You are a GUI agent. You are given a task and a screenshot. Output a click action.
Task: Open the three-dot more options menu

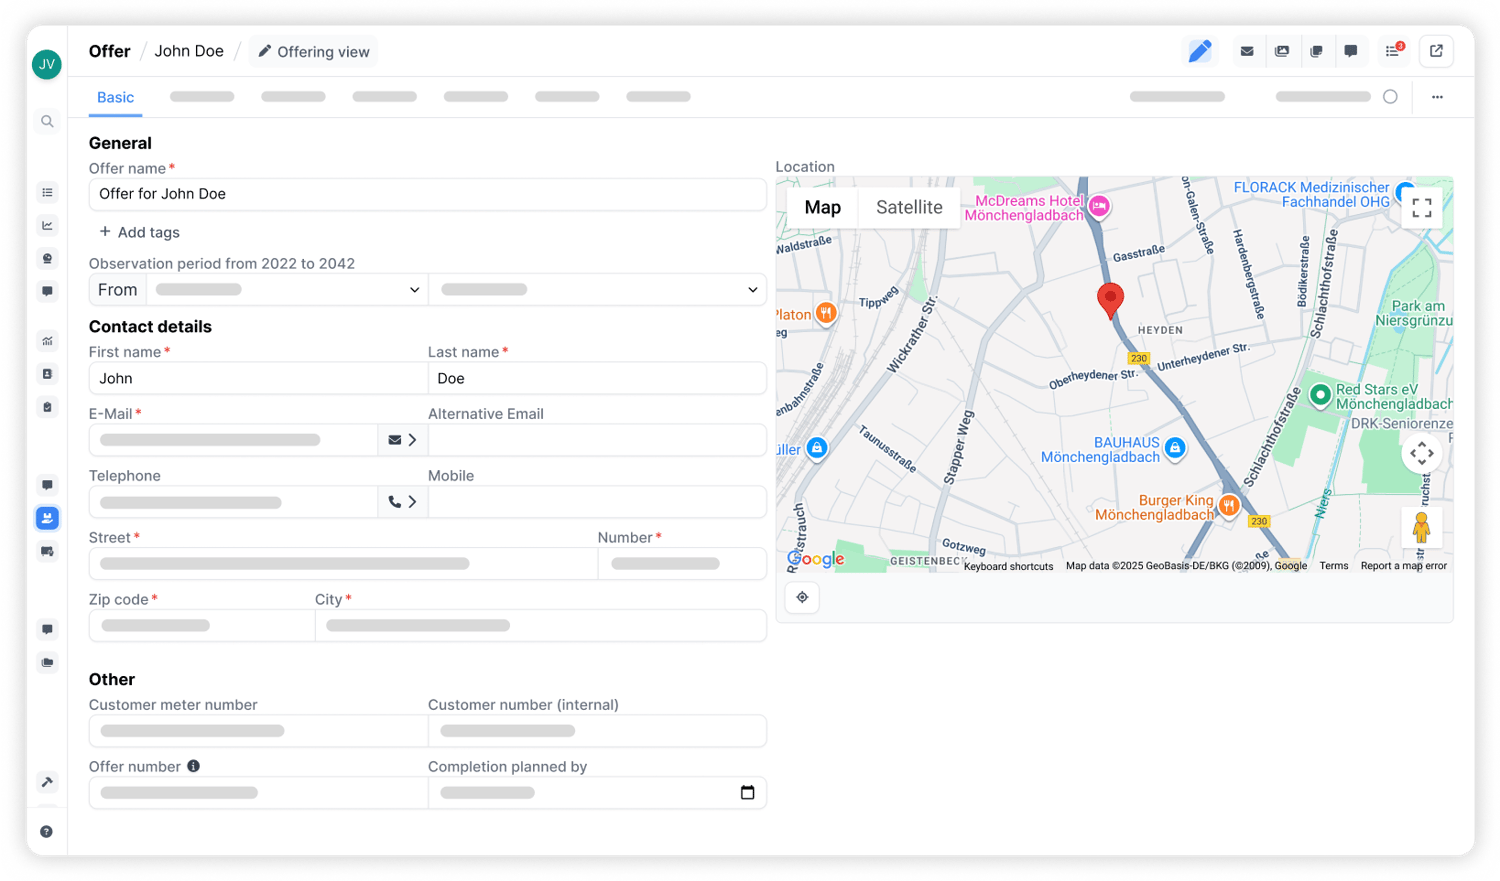pos(1437,97)
